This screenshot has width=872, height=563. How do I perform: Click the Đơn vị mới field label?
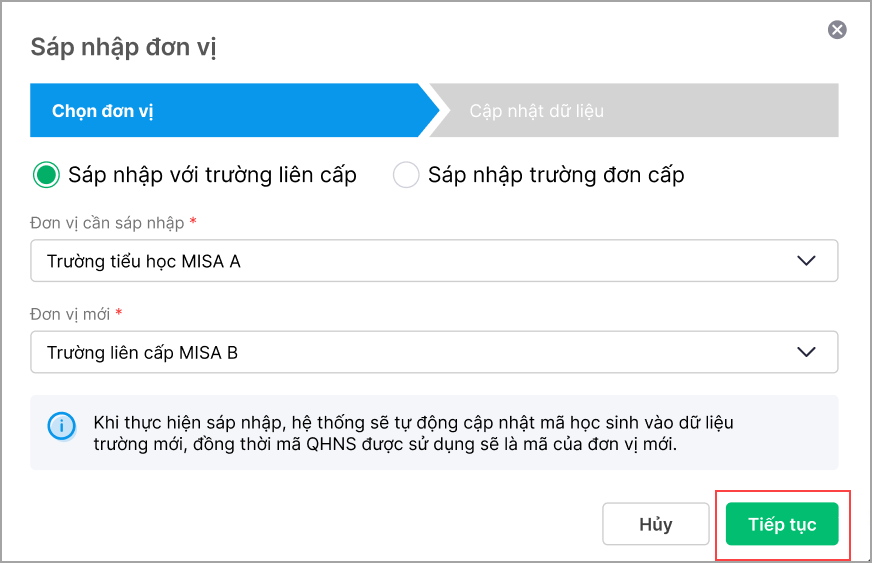[x=70, y=314]
